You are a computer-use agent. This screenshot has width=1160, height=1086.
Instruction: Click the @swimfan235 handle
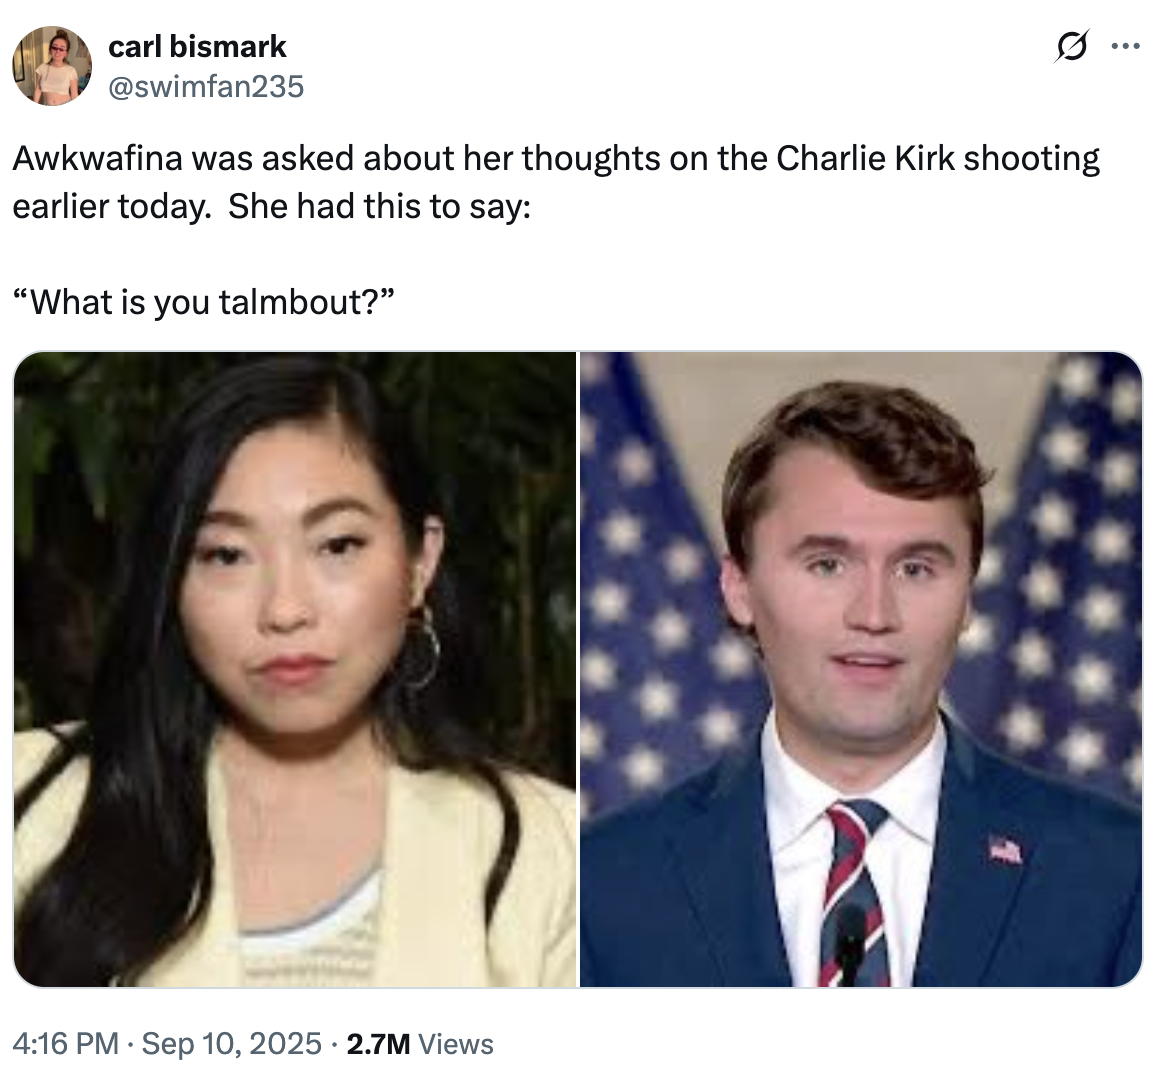[205, 87]
